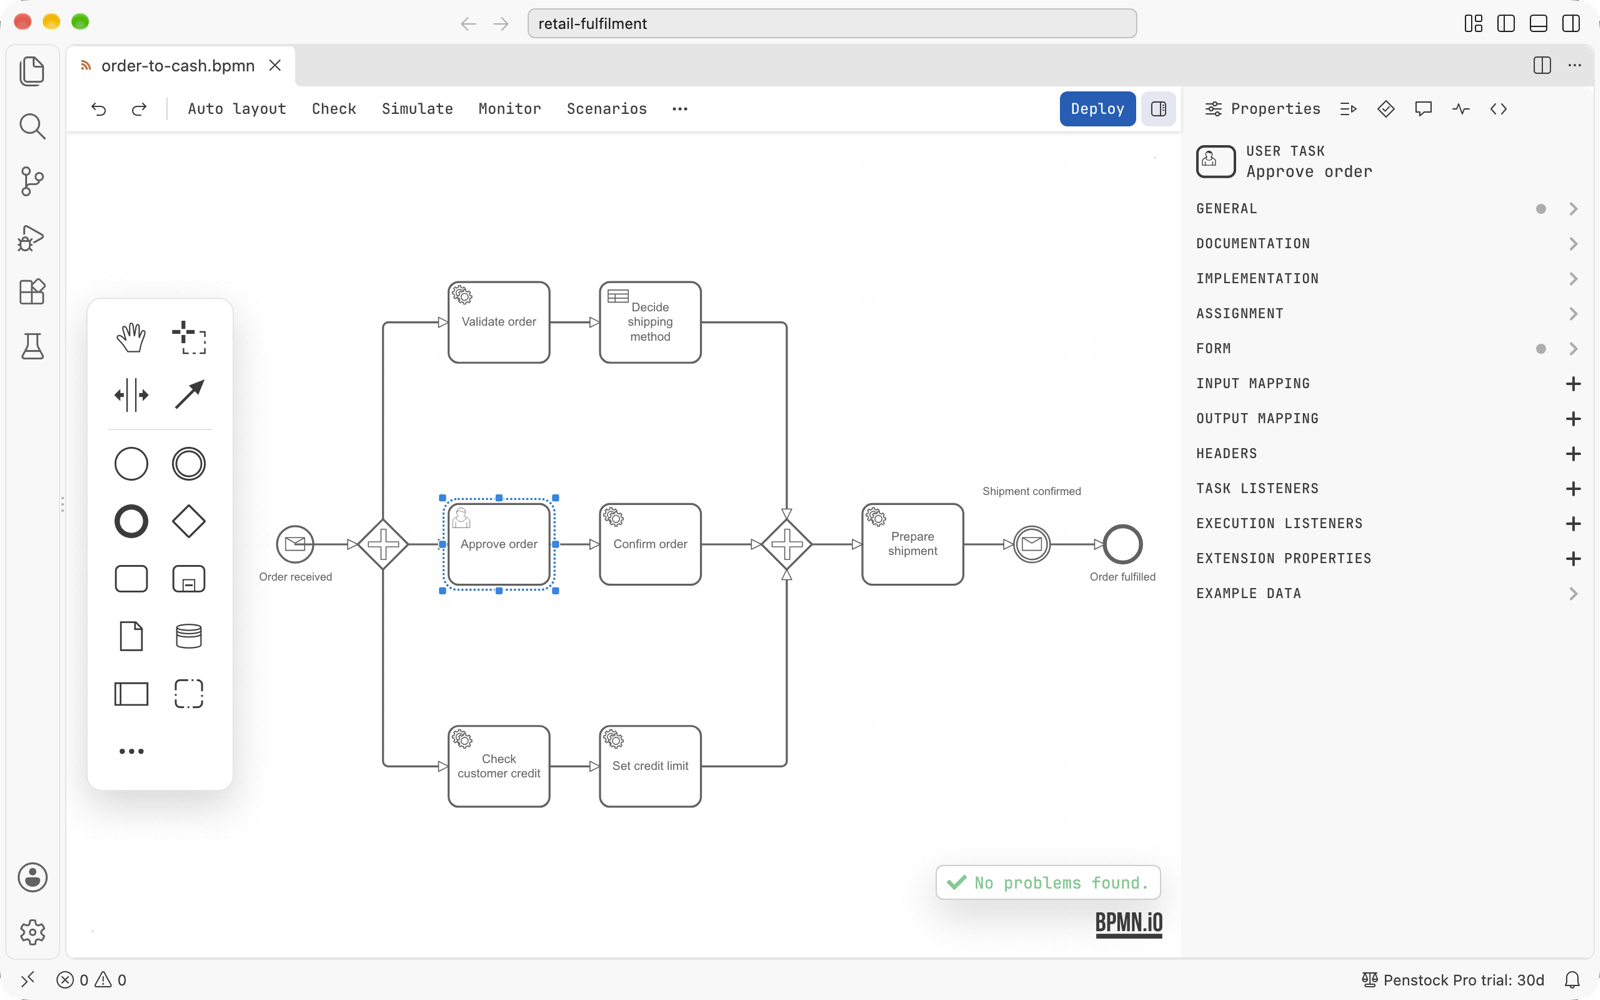Create an Intermediate Event from palette

(x=189, y=464)
